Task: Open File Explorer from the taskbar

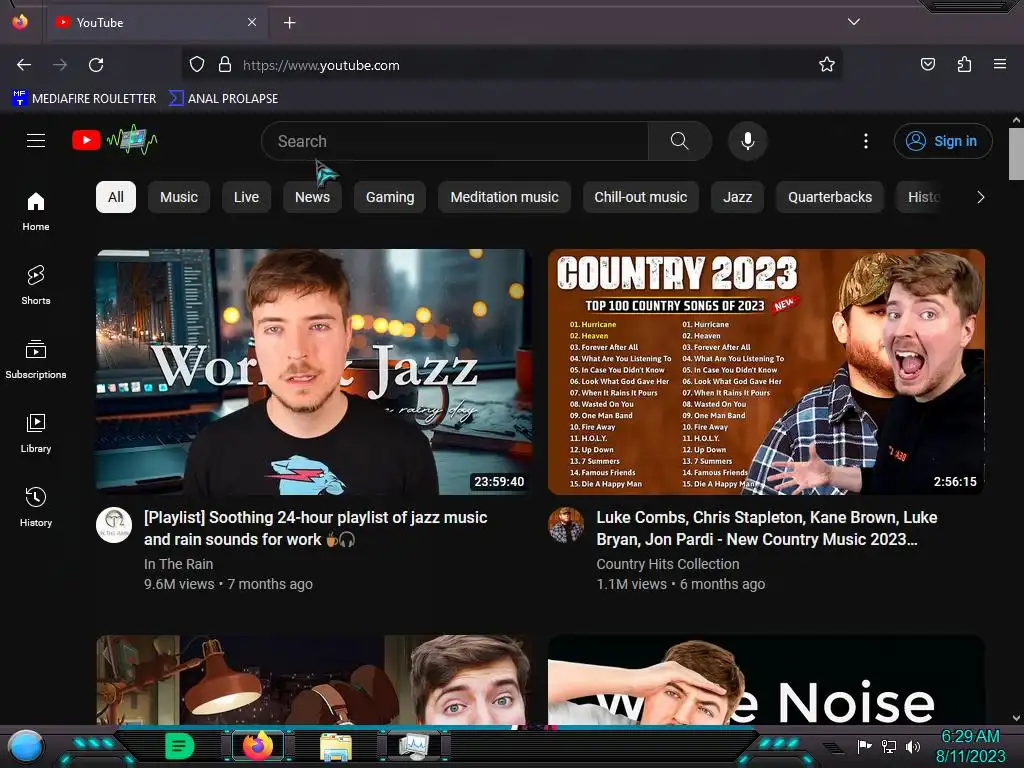Action: point(336,747)
